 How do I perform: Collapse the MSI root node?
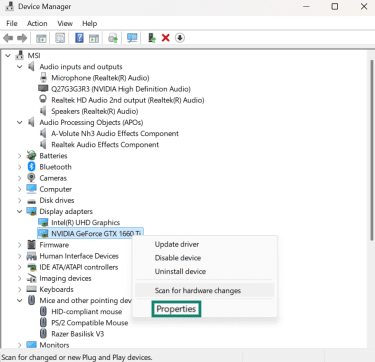(8, 56)
